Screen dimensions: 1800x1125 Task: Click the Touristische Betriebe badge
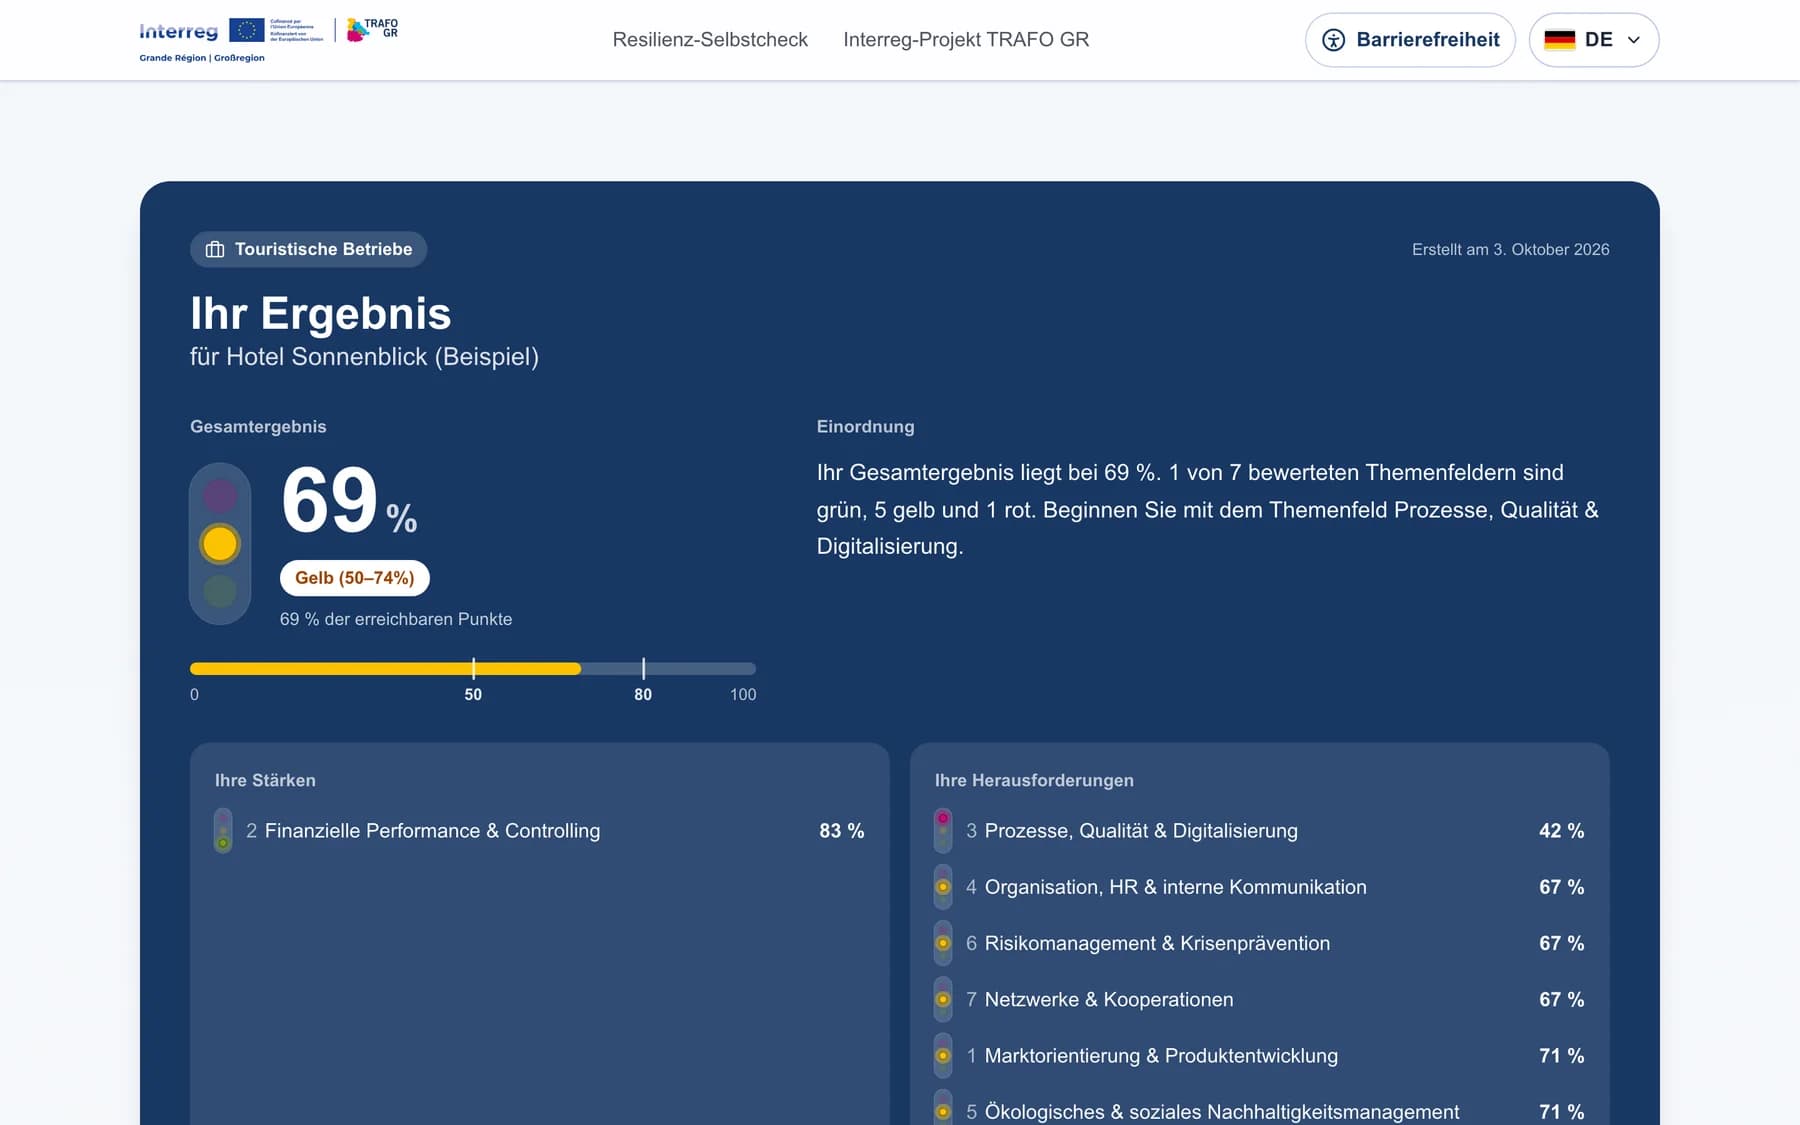click(x=309, y=249)
